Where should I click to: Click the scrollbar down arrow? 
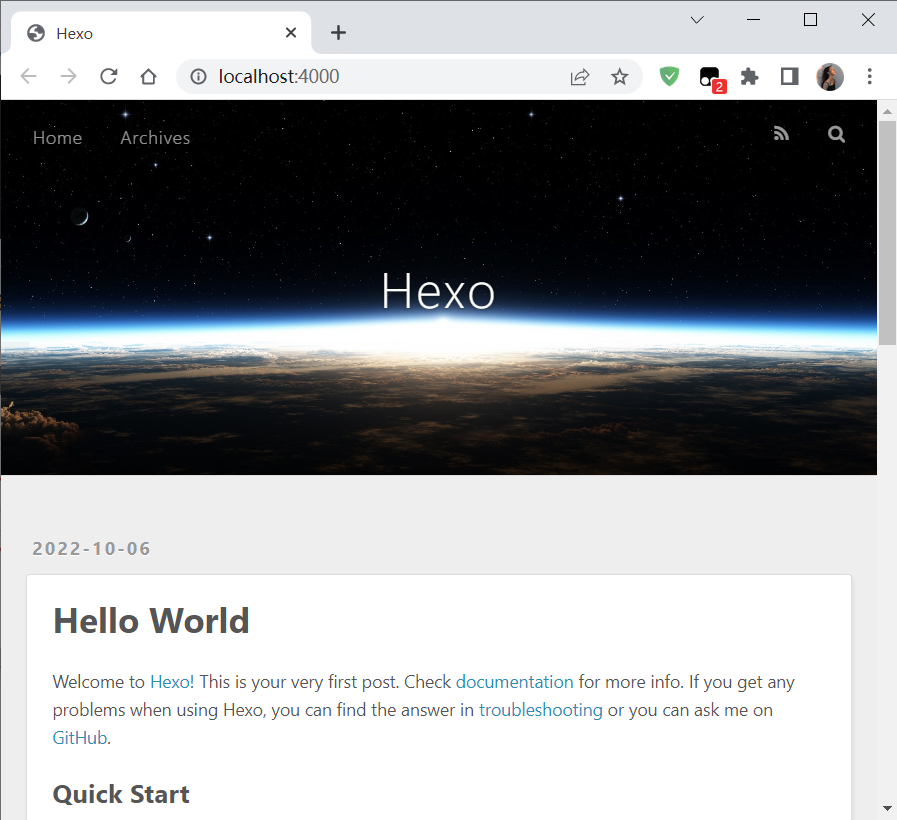pyautogui.click(x=887, y=809)
